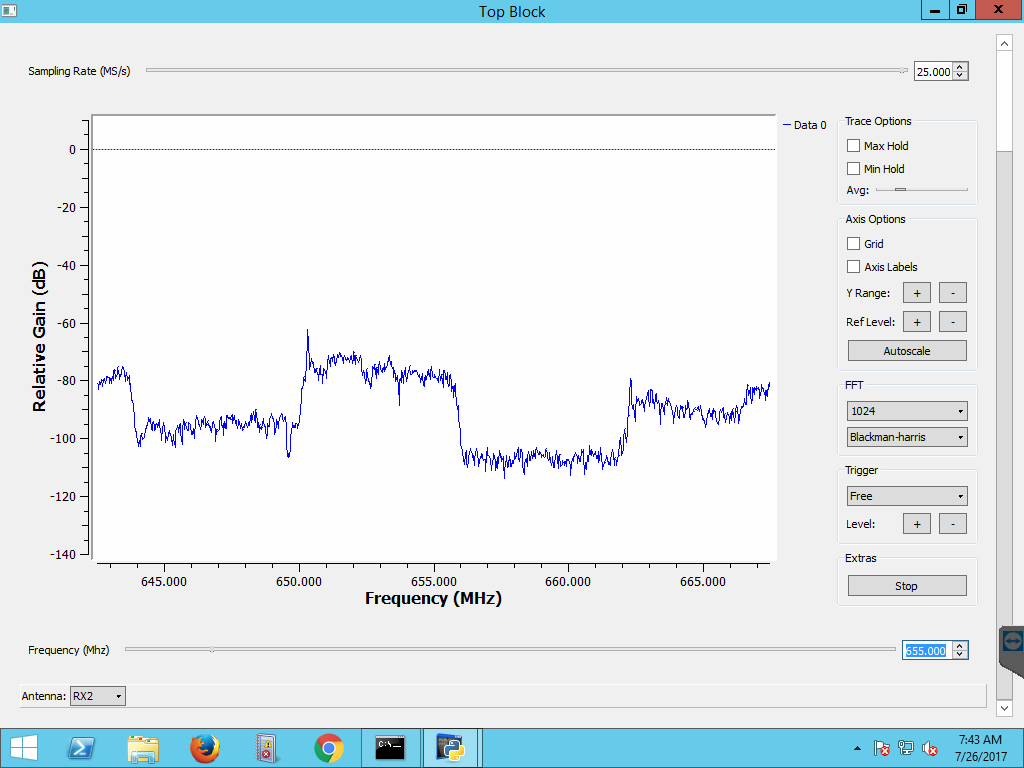
Task: Open Windows PowerShell from the taskbar
Action: click(81, 747)
